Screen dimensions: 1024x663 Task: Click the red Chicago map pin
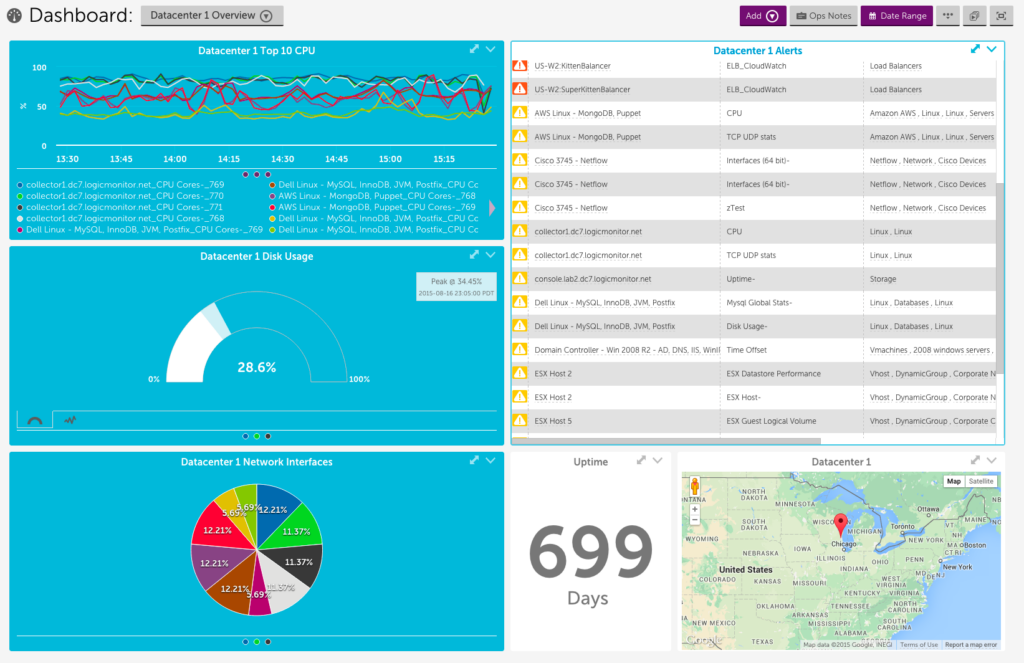[x=841, y=524]
